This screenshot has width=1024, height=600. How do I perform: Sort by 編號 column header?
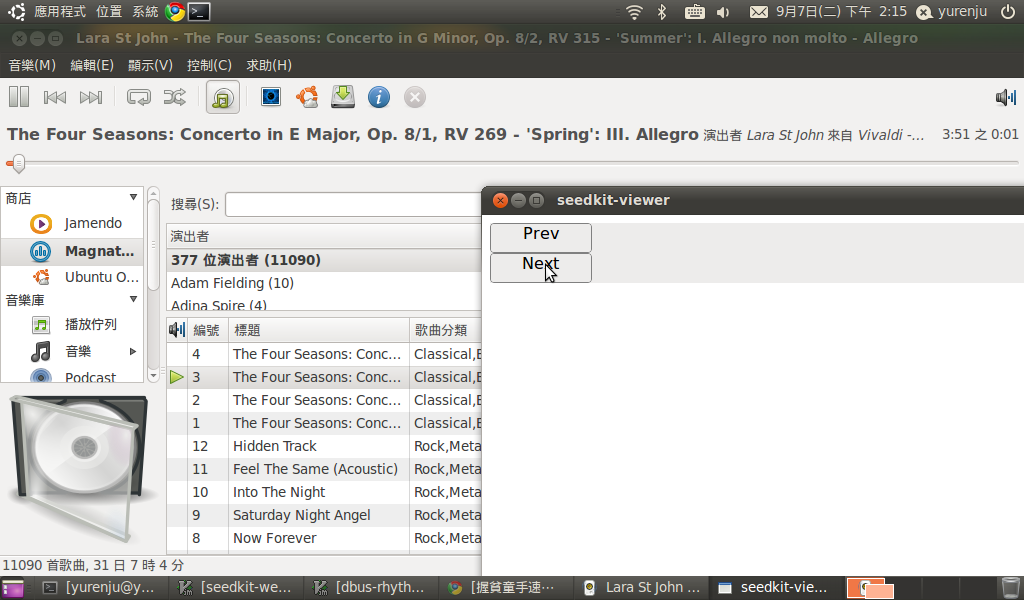click(208, 330)
